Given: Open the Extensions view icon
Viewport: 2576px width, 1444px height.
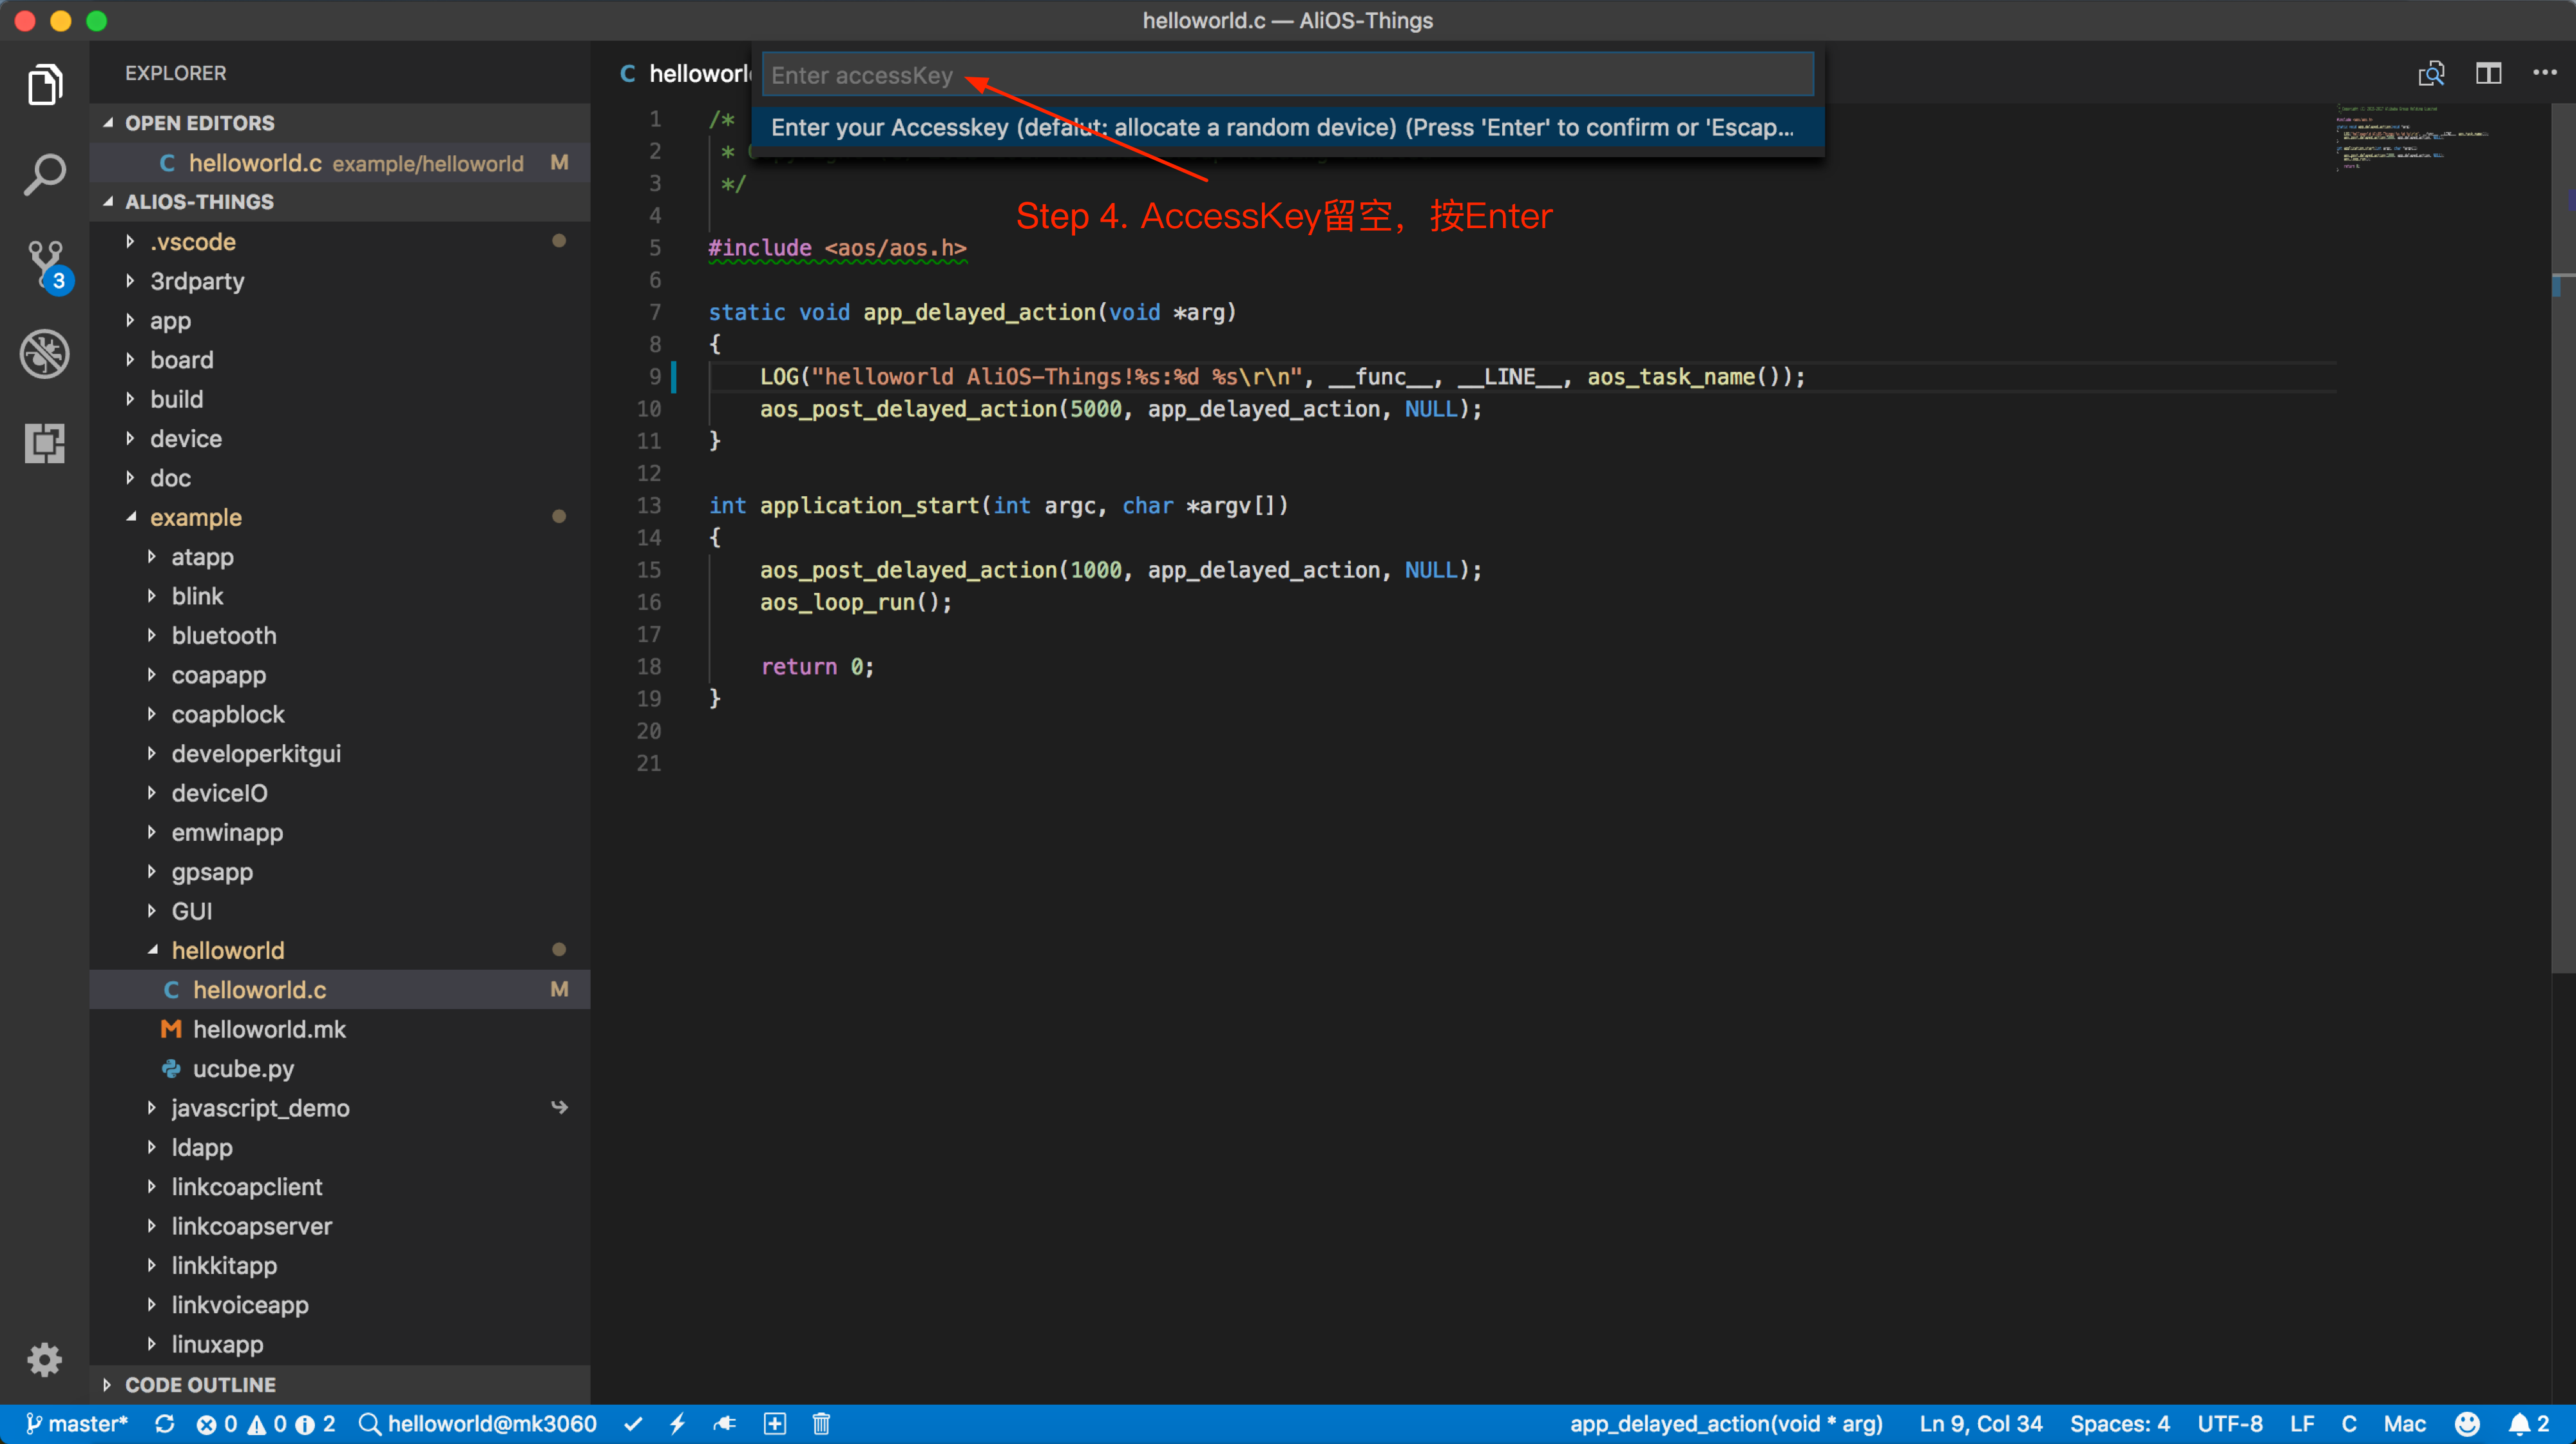Looking at the screenshot, I should (44, 442).
